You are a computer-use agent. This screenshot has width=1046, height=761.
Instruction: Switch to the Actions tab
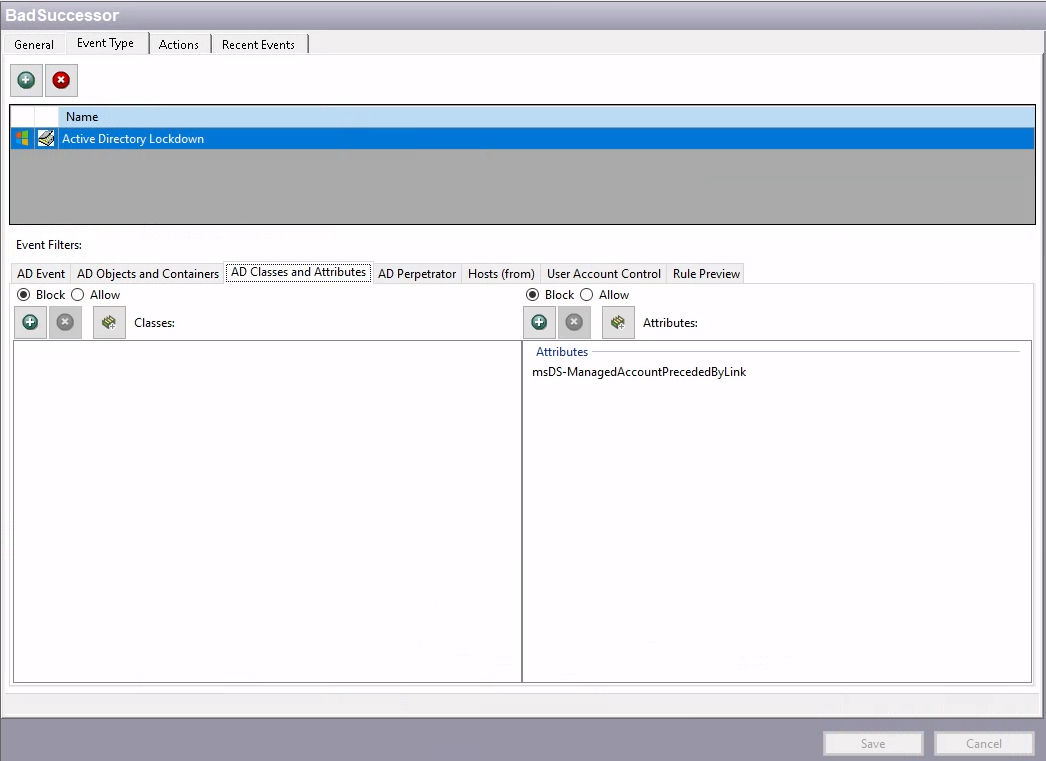(x=179, y=45)
